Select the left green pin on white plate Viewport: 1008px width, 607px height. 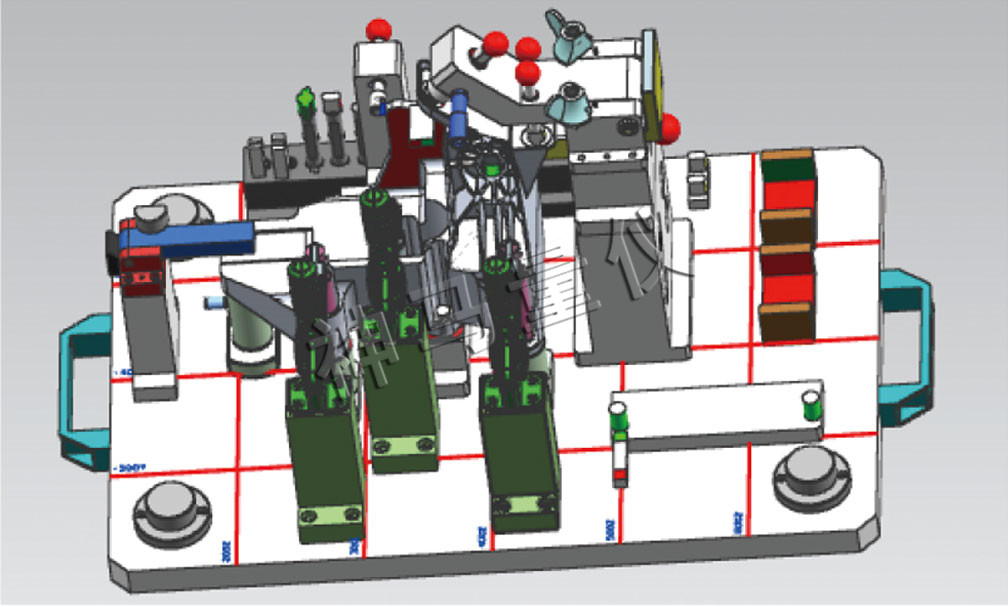620,418
